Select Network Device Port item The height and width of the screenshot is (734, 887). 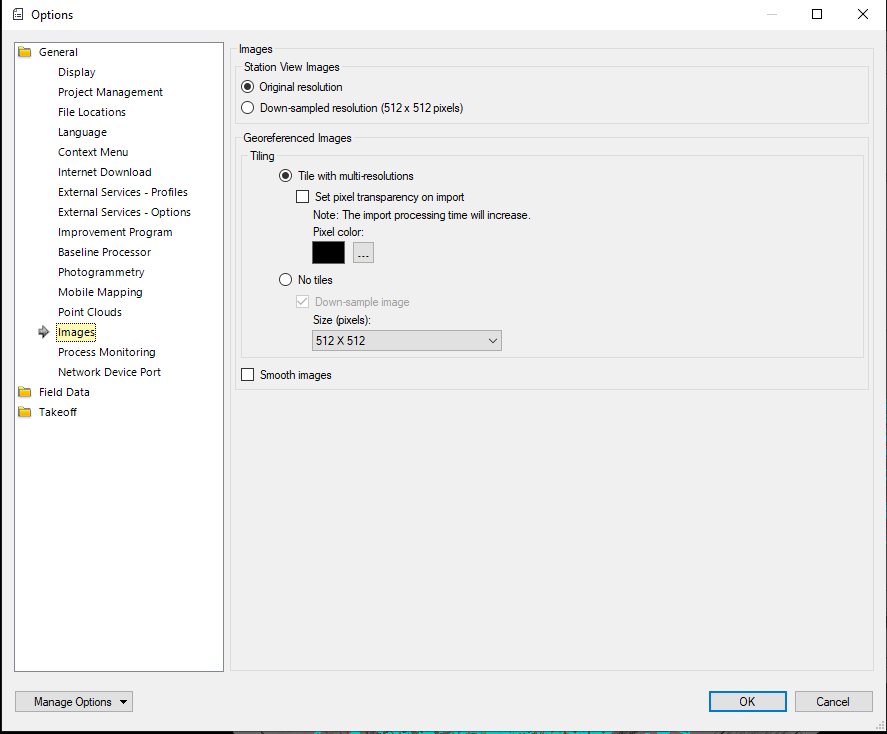click(109, 372)
